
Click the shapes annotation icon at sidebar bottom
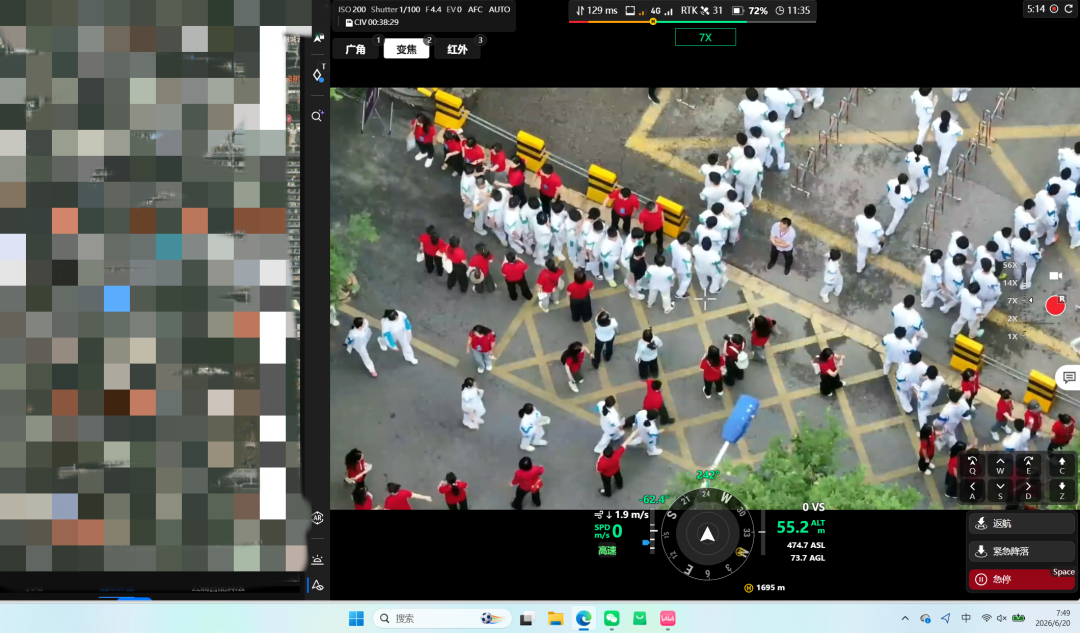(318, 585)
